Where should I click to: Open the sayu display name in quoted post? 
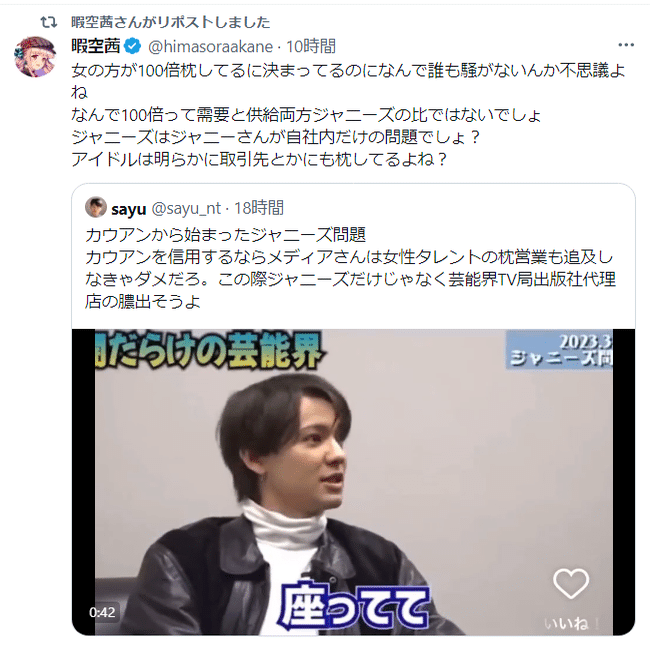[129, 209]
